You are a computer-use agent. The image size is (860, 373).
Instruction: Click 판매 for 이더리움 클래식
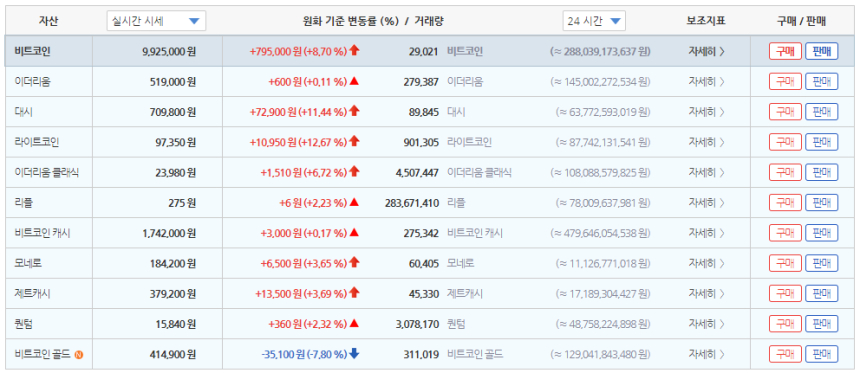(x=822, y=172)
